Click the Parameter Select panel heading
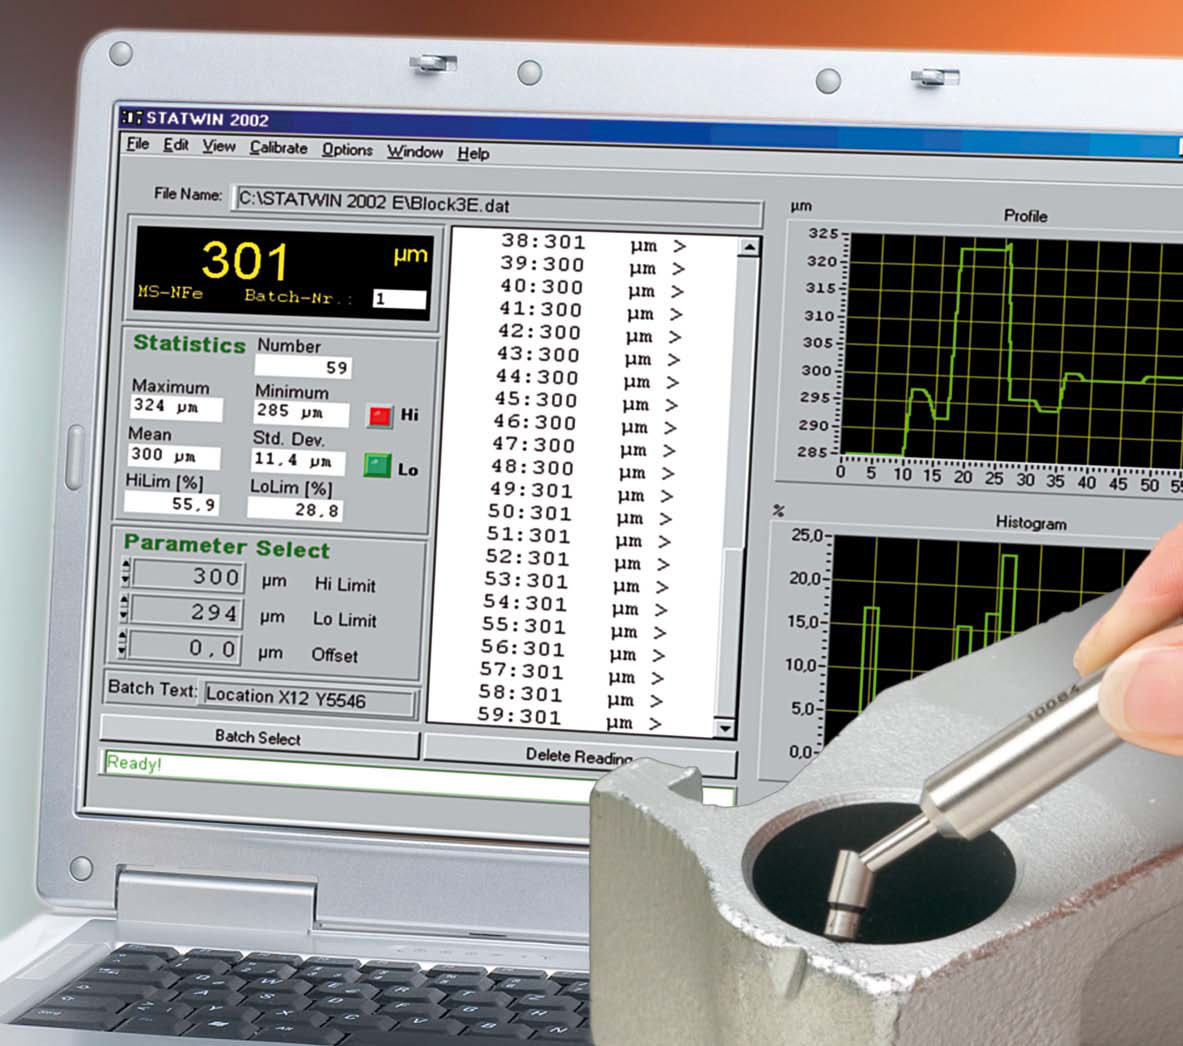Screen dimensions: 1183x1046 226,546
